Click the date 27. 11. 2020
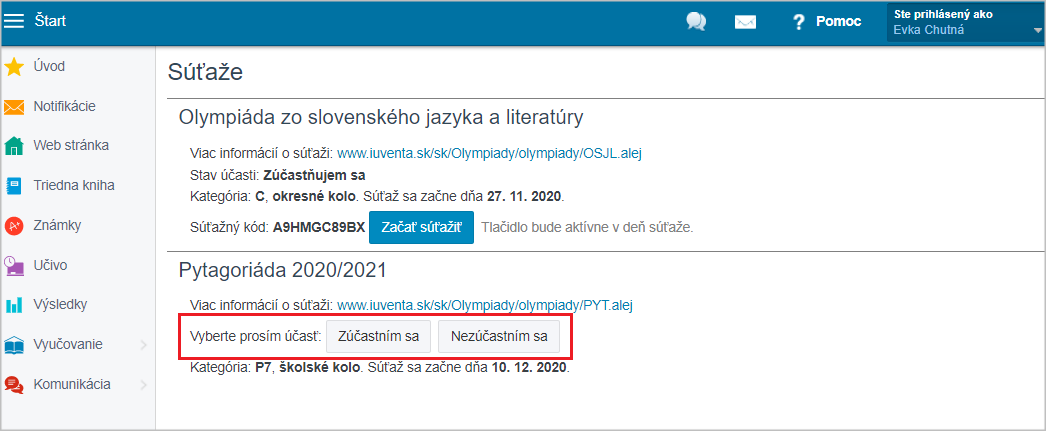This screenshot has width=1046, height=431. (x=525, y=197)
